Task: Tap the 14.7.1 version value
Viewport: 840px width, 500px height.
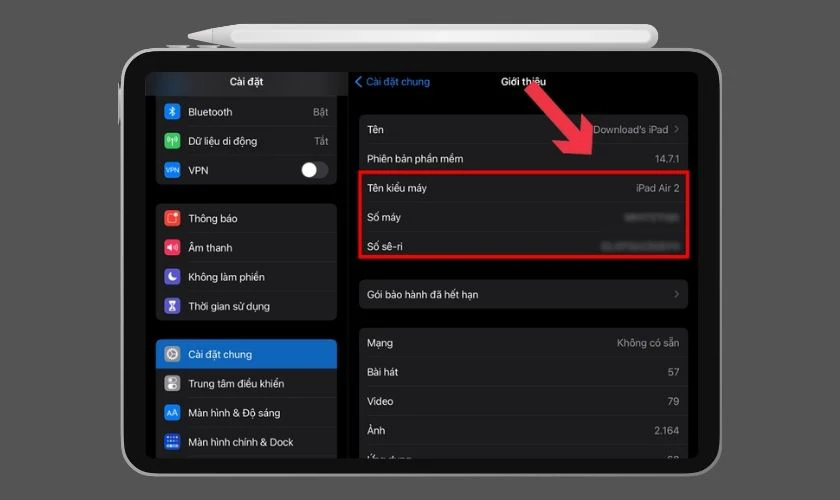Action: (667, 159)
